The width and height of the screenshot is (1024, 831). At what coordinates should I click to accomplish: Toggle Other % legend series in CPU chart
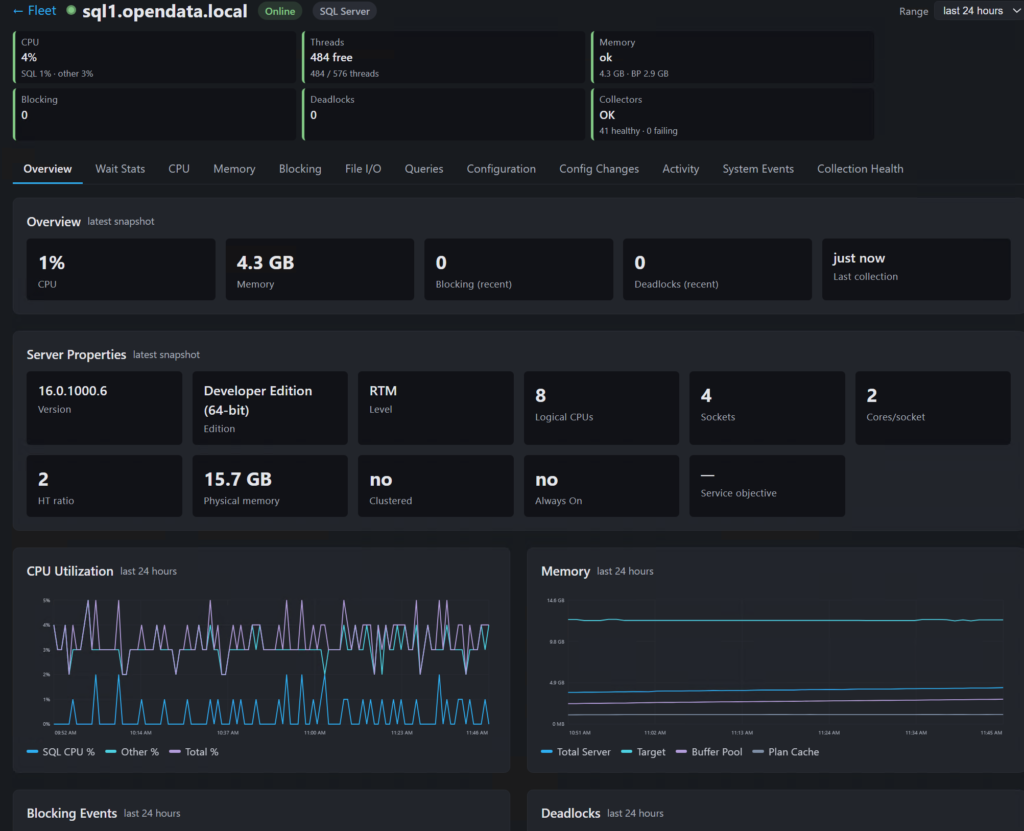point(132,752)
